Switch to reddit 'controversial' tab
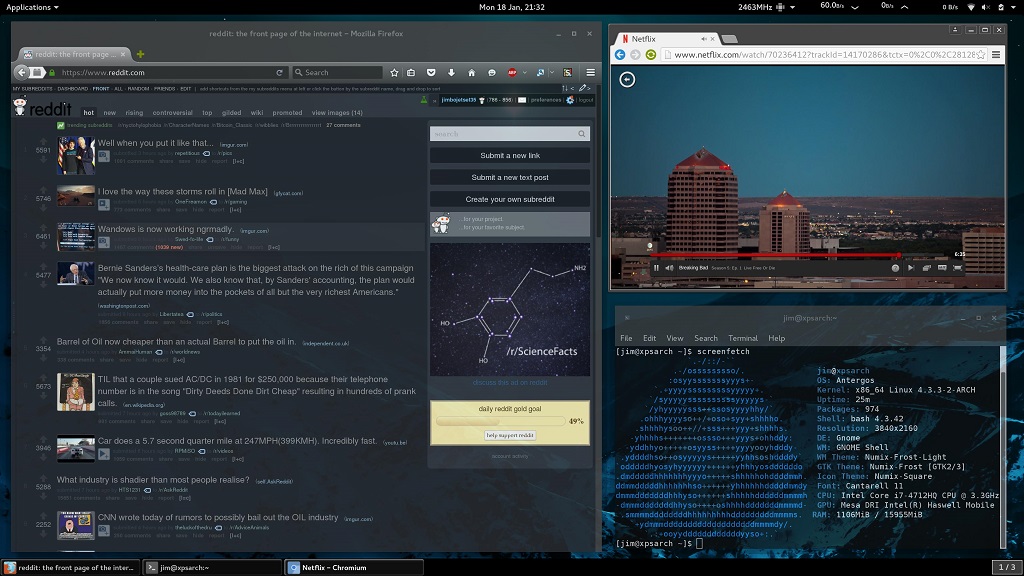1024x576 pixels. coord(172,113)
